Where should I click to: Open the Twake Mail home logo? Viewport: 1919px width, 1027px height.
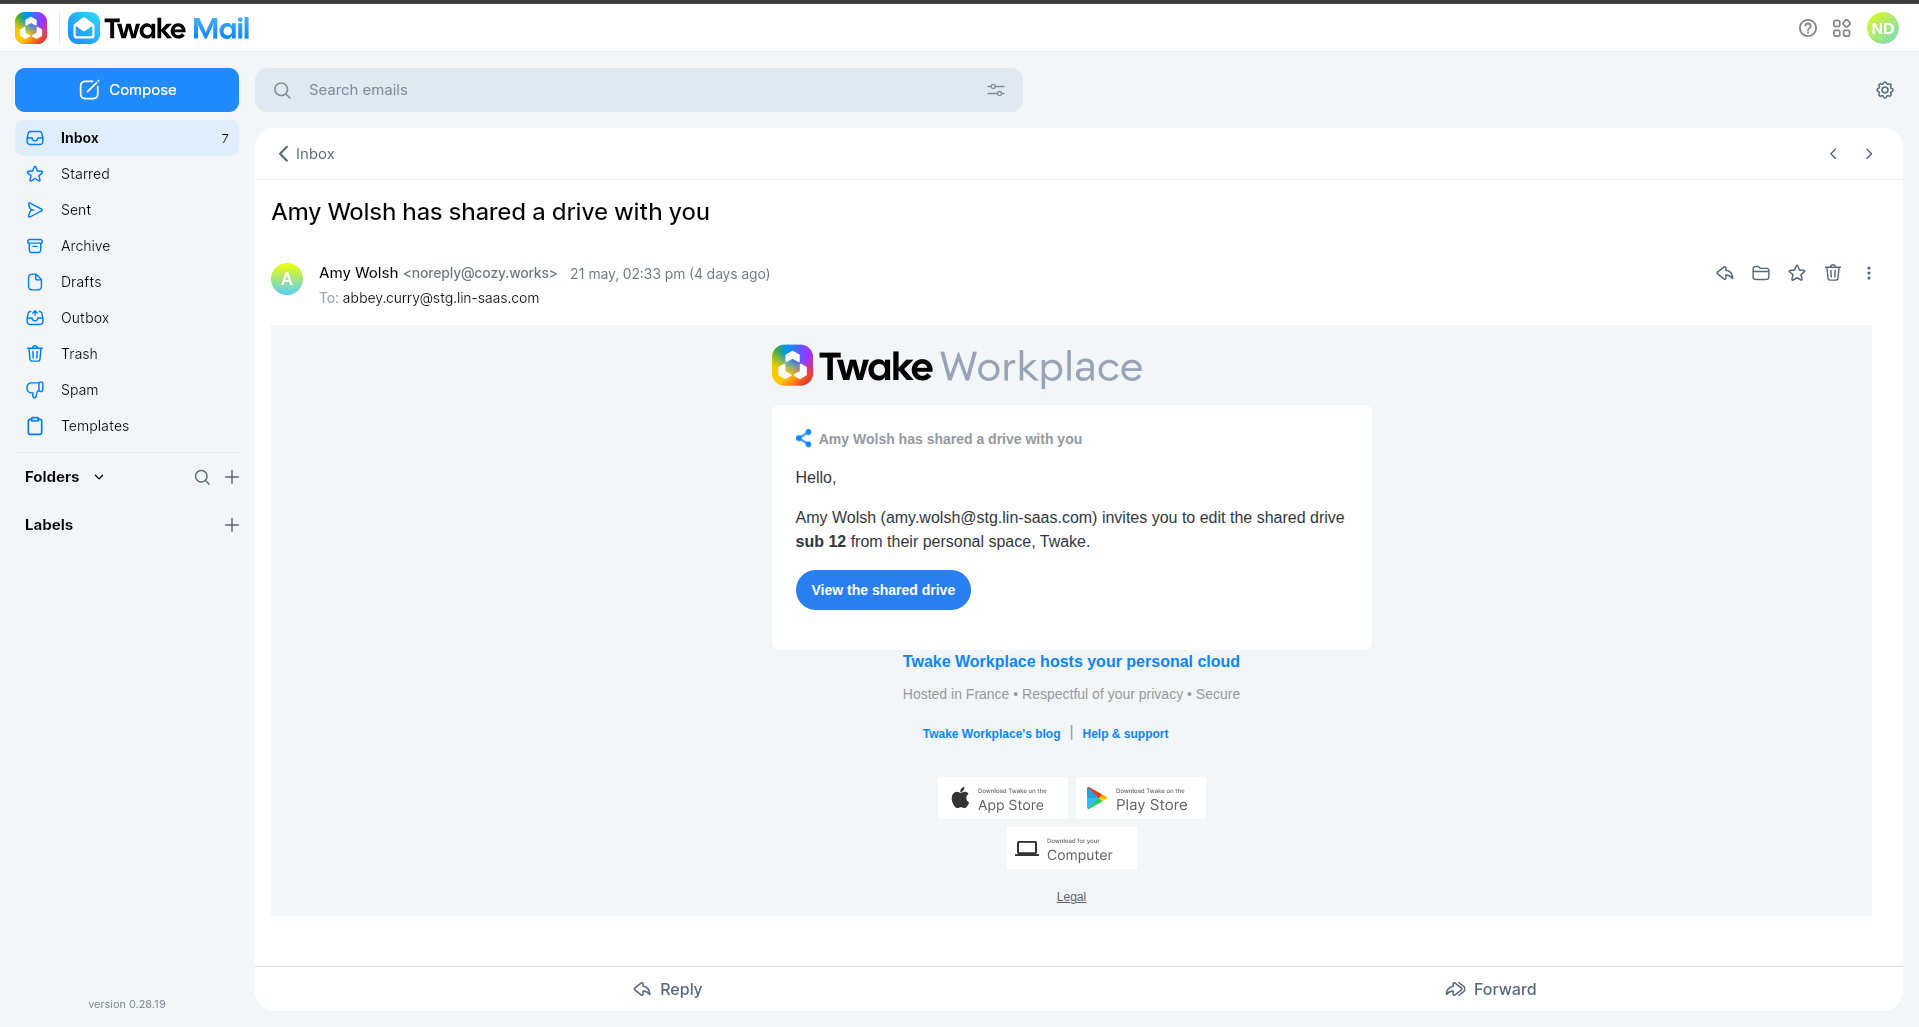click(159, 28)
